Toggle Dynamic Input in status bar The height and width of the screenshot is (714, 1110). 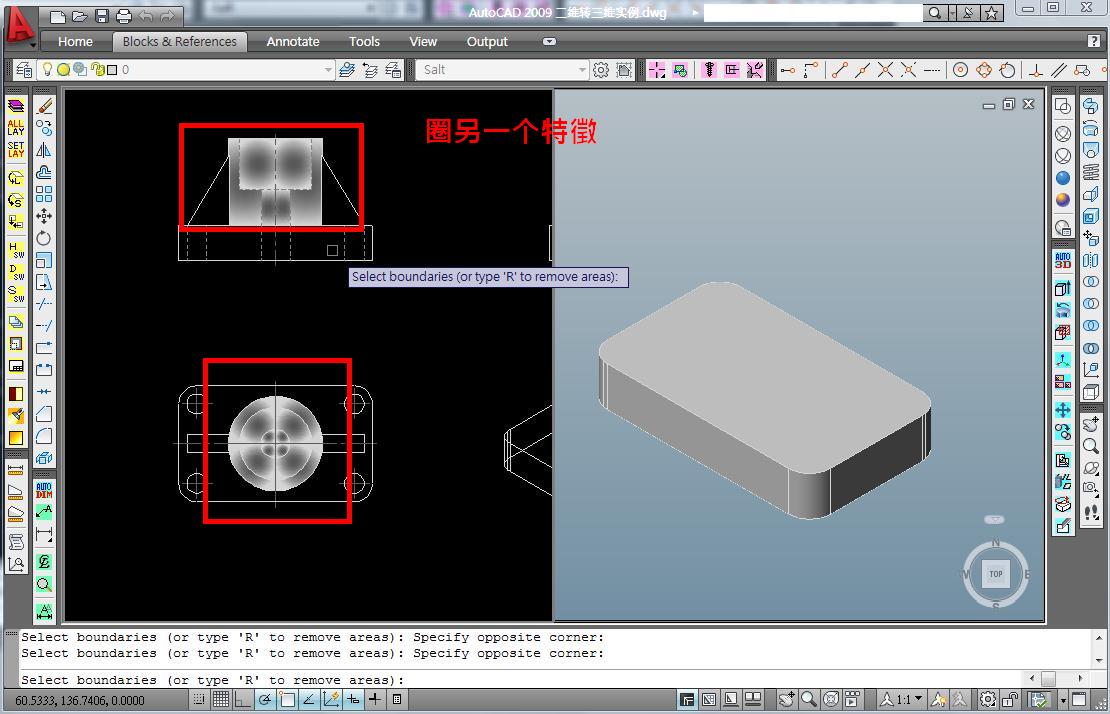353,699
